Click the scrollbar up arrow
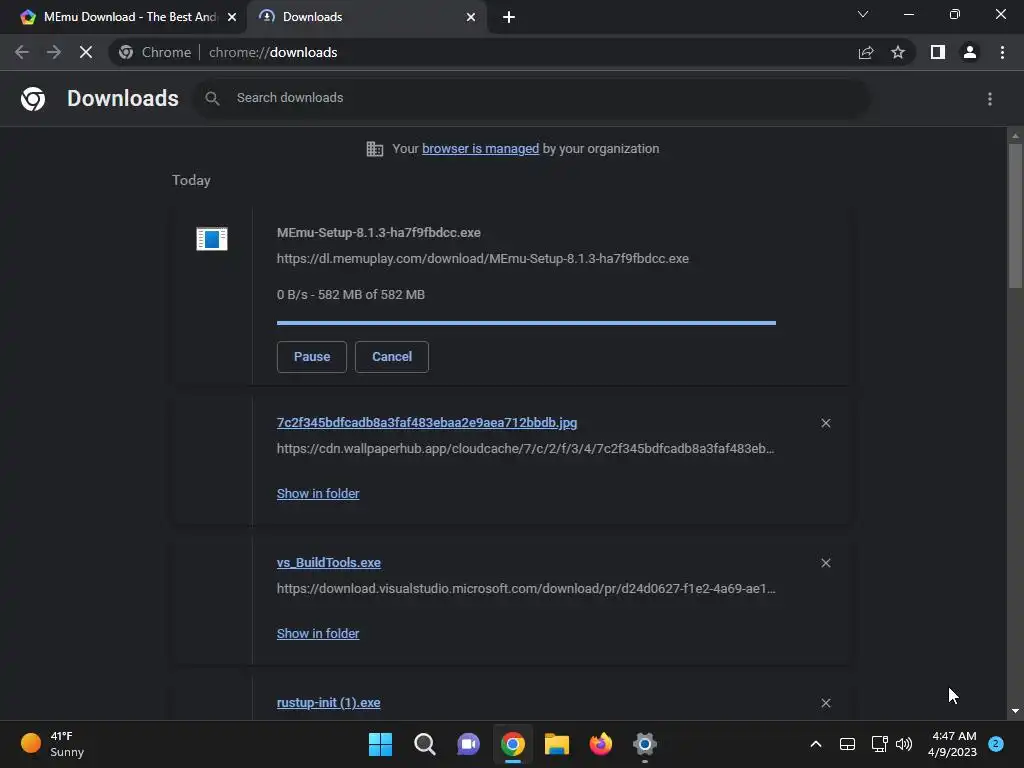This screenshot has width=1024, height=768. point(1015,136)
